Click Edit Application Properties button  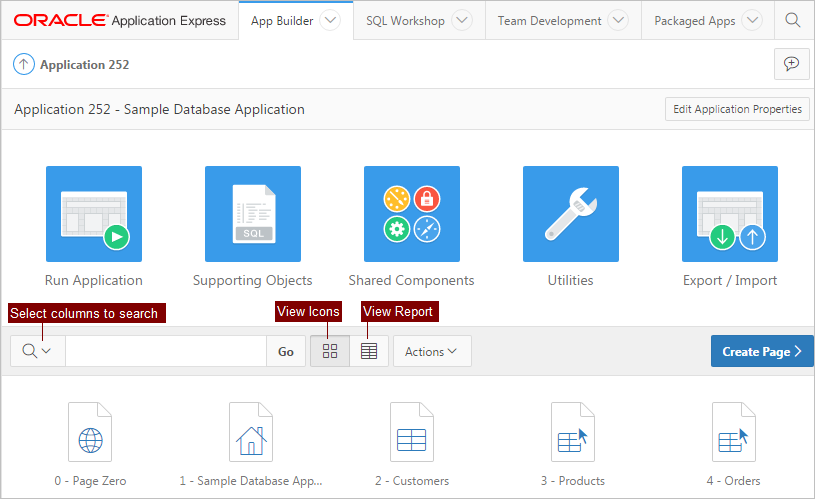click(737, 109)
